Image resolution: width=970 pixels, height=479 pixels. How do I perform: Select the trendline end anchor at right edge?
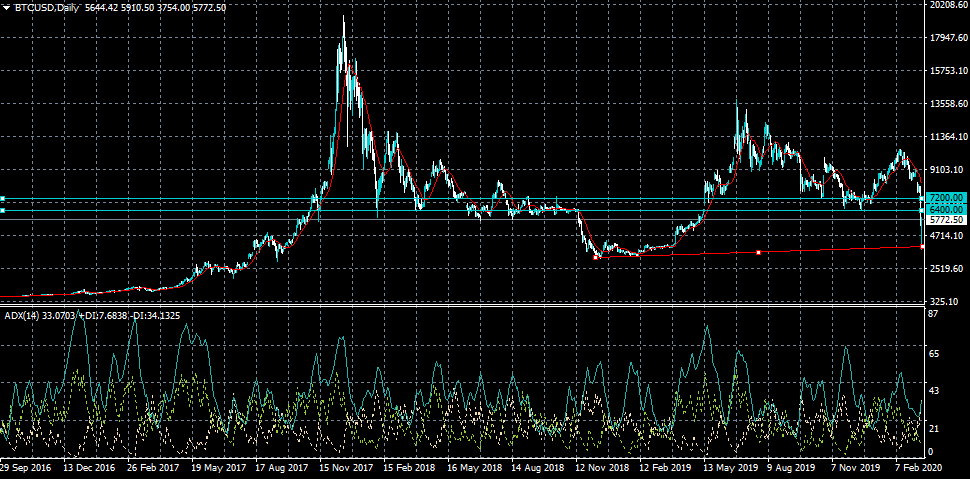pyautogui.click(x=922, y=246)
